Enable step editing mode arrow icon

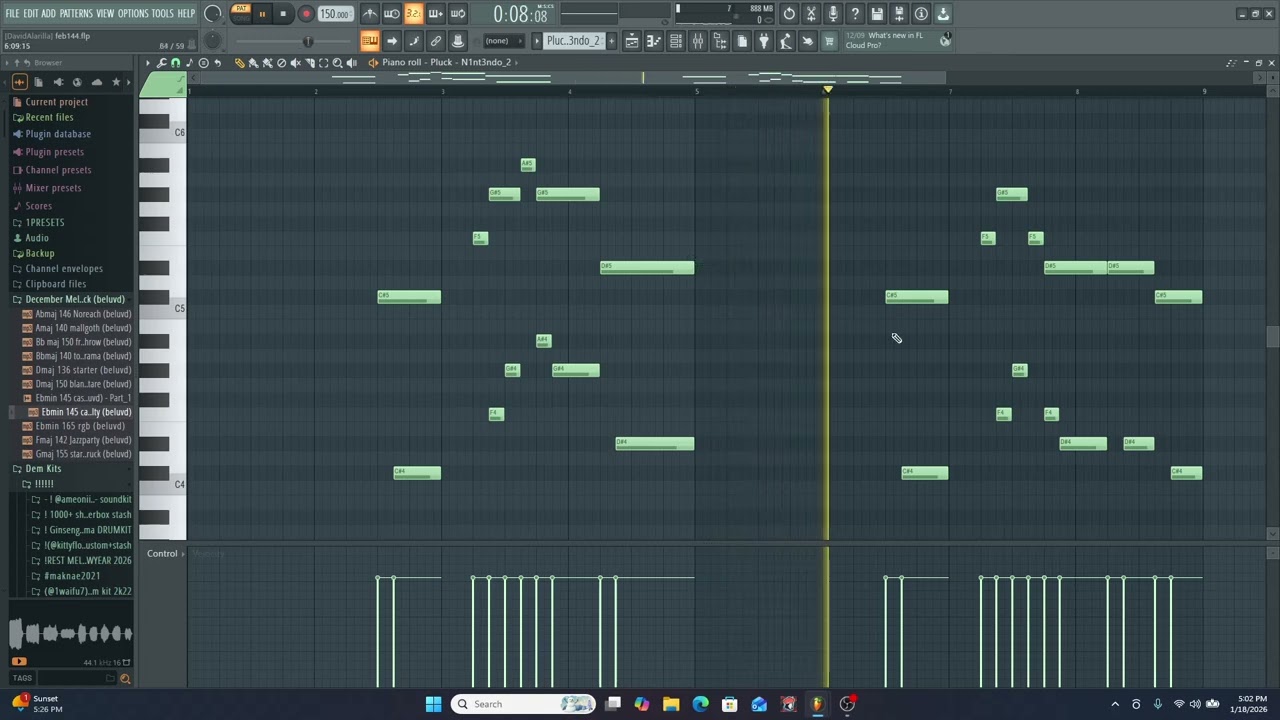(x=392, y=41)
